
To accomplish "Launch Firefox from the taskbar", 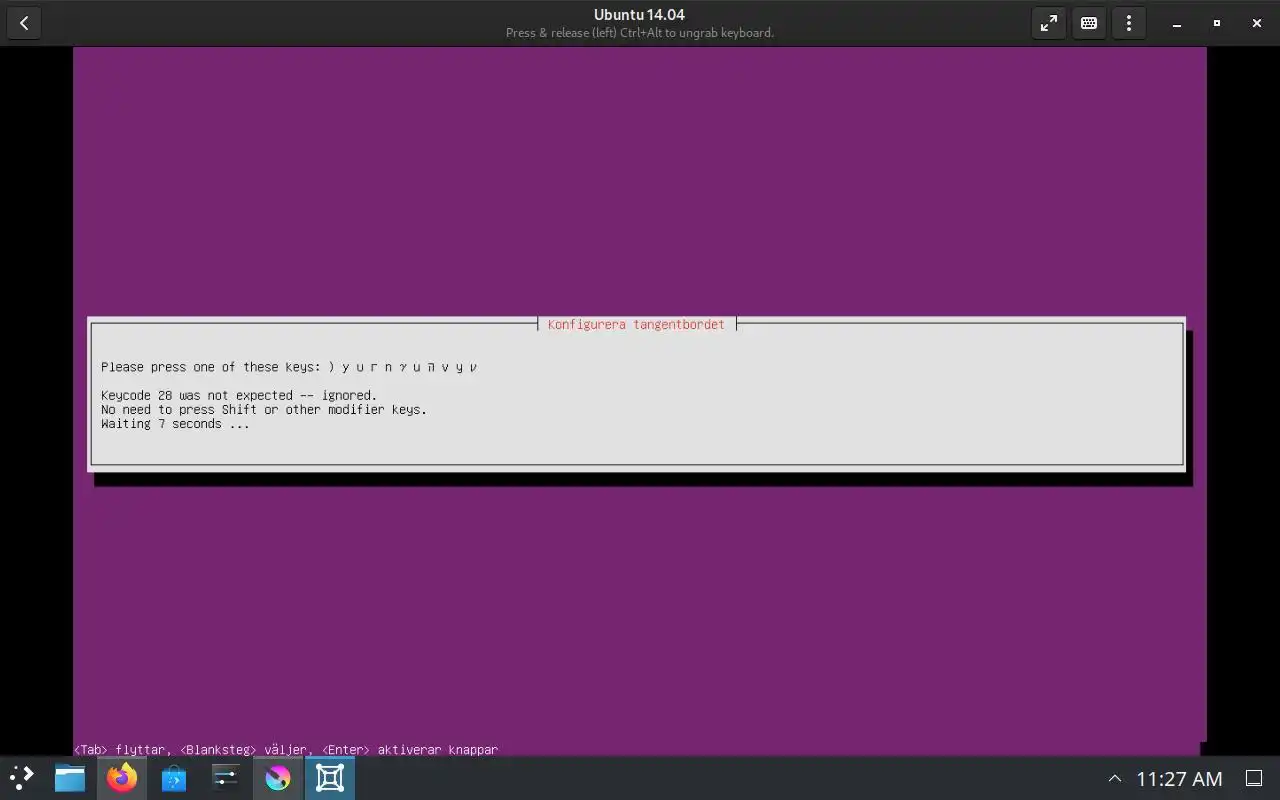I will point(122,777).
